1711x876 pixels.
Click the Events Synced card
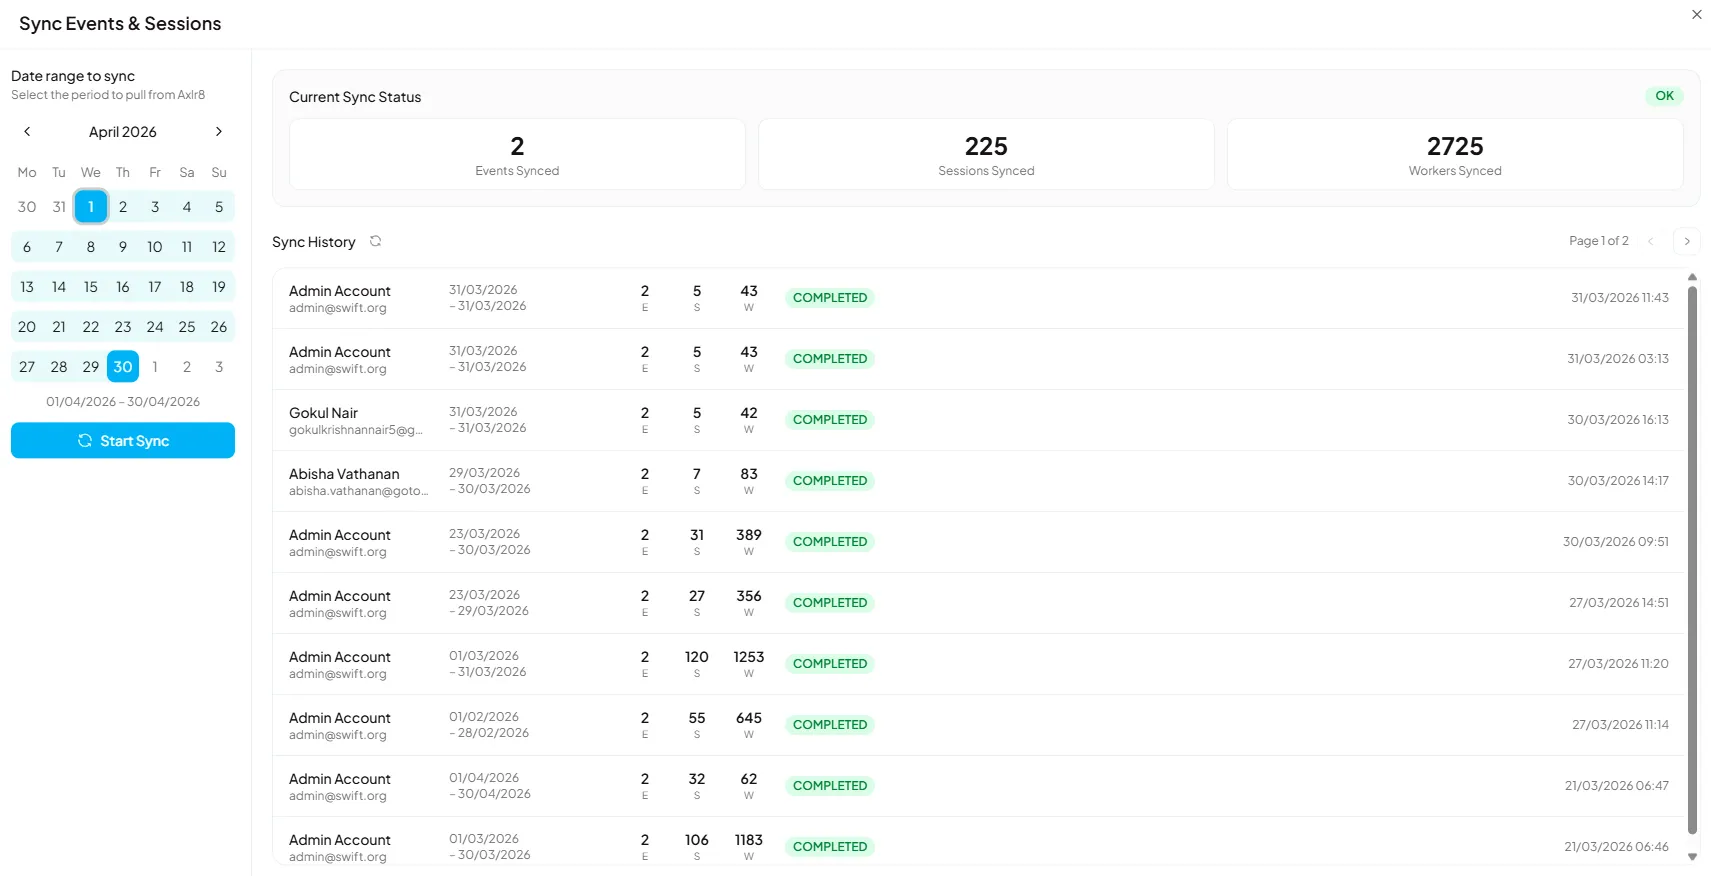pos(517,155)
